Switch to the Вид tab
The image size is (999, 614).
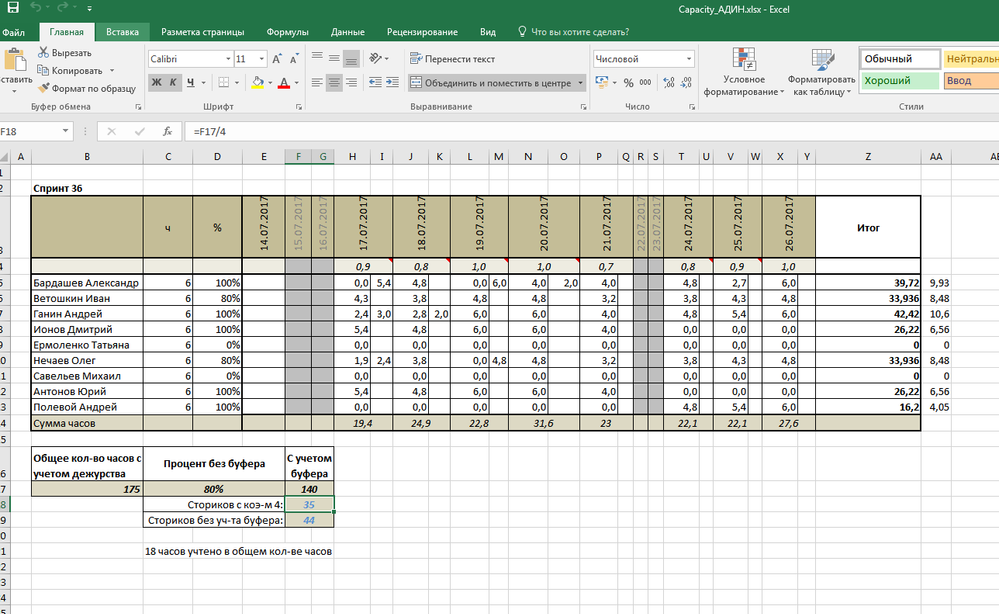click(x=487, y=32)
